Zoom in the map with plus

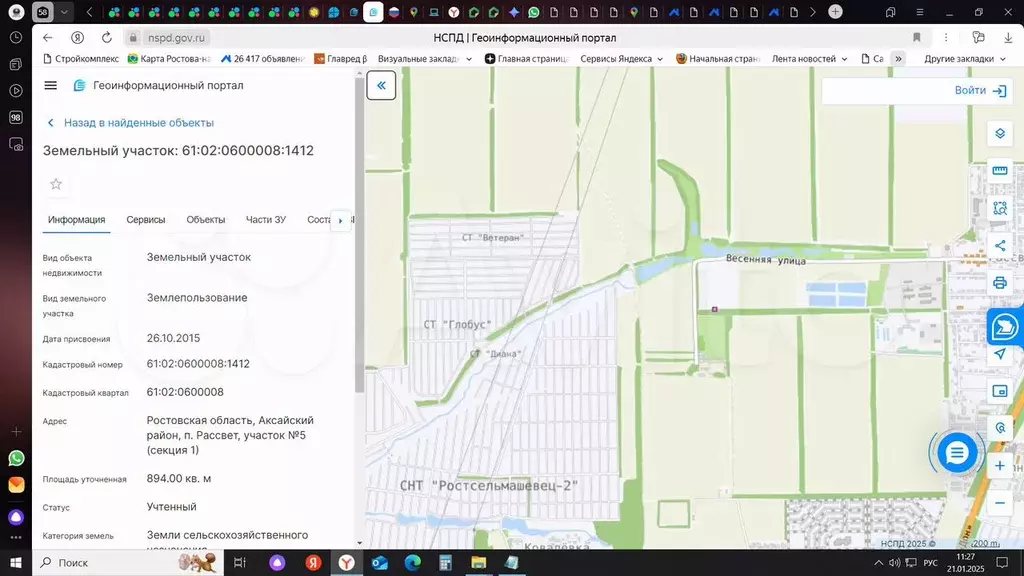(1000, 466)
